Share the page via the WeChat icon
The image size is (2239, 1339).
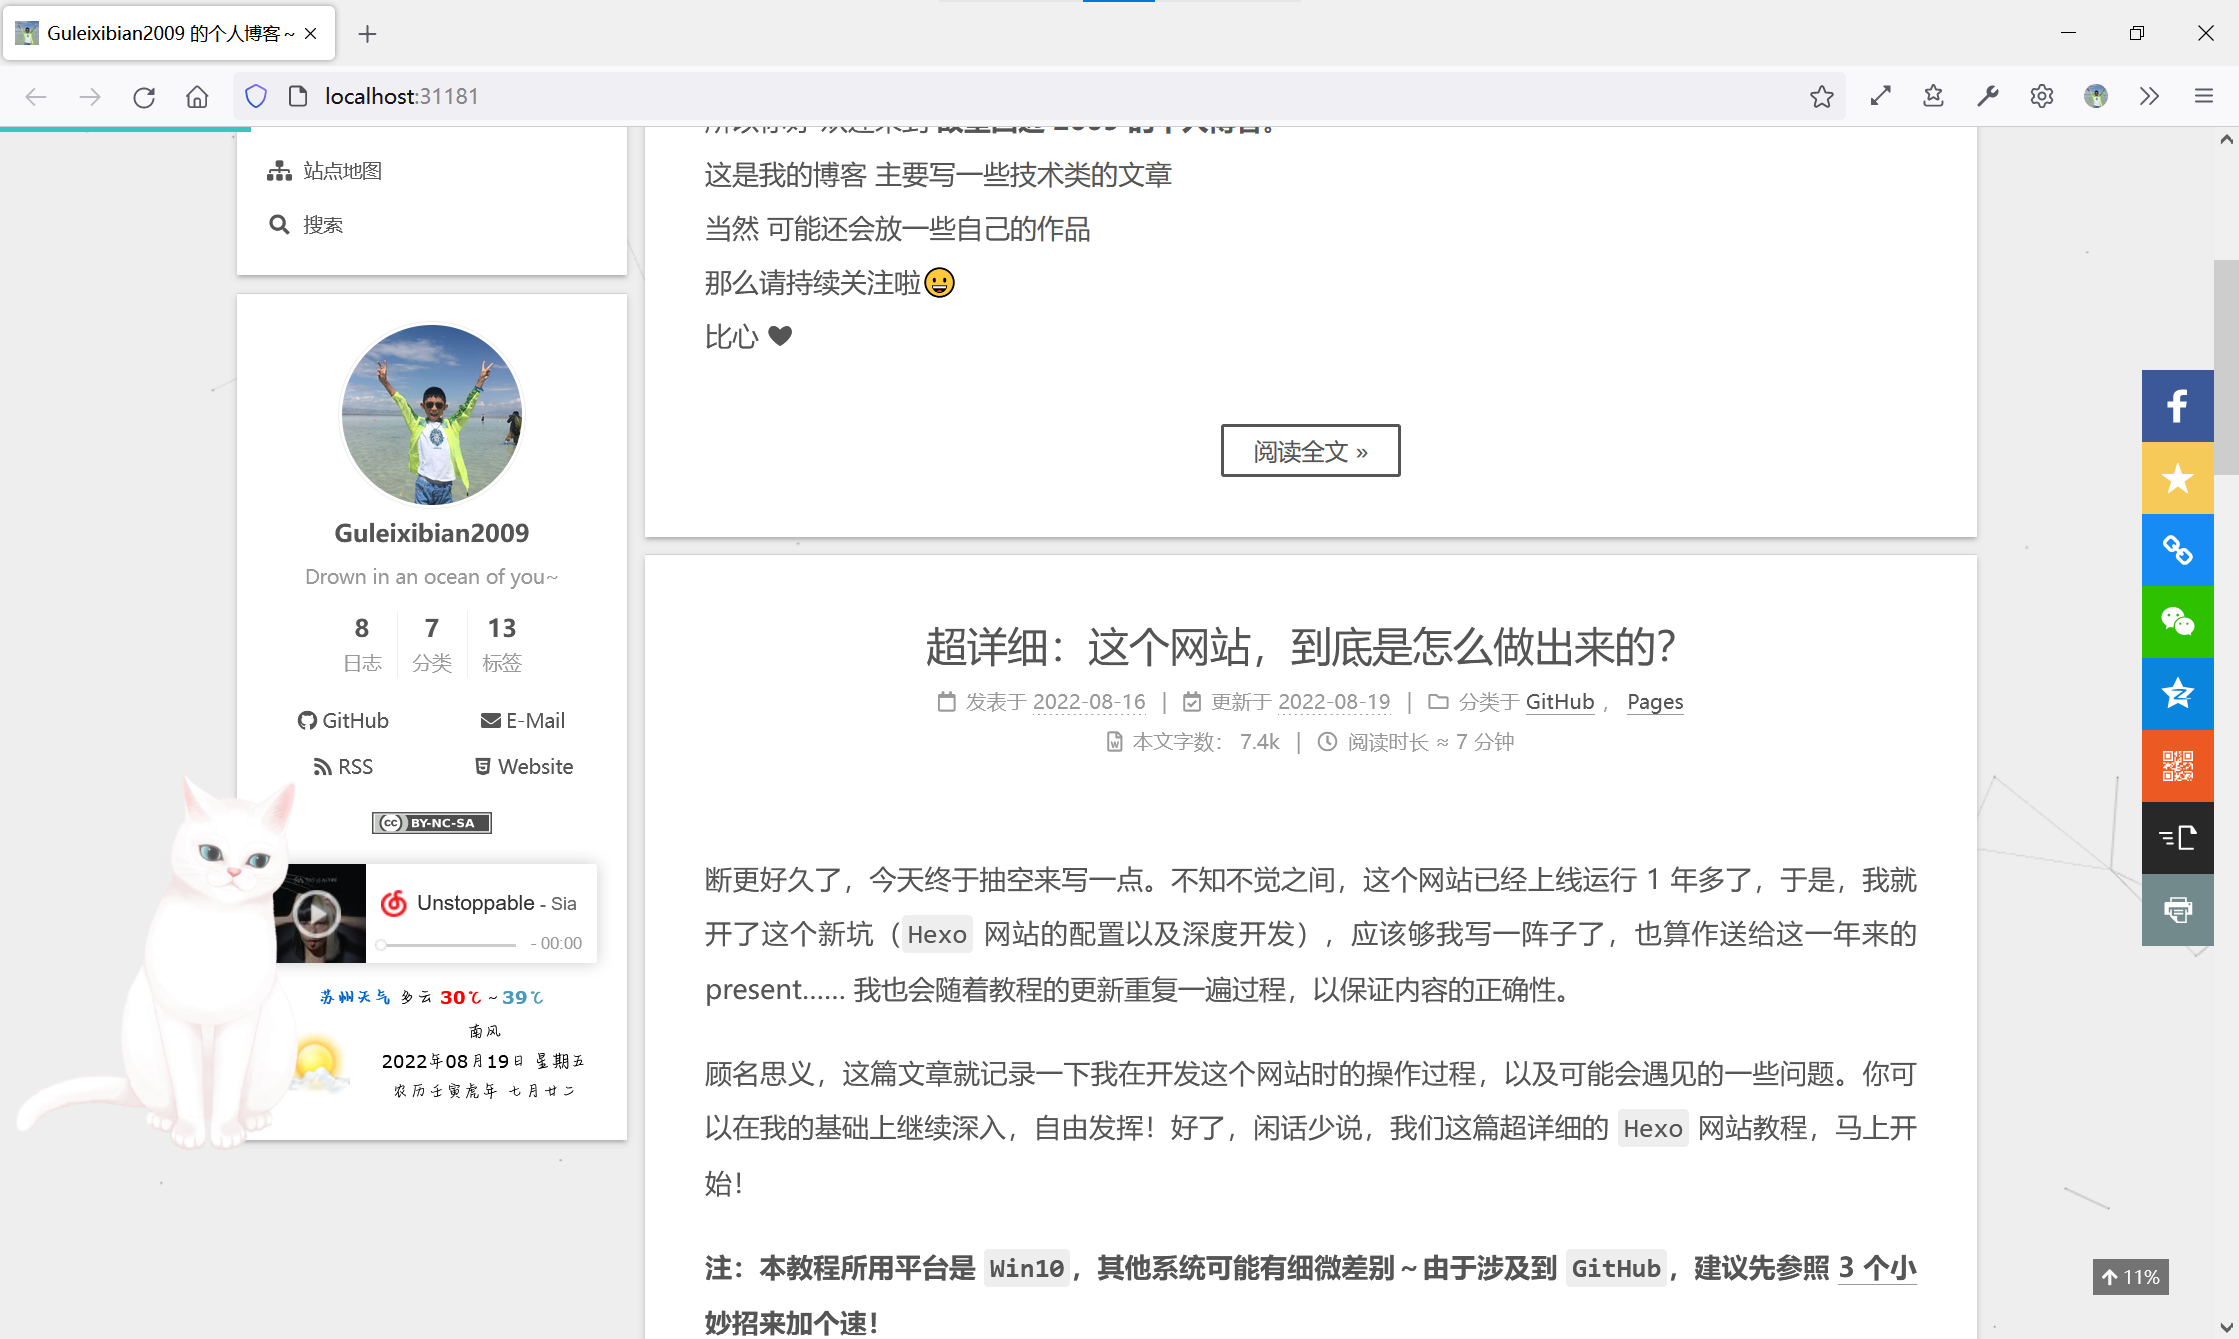point(2177,622)
